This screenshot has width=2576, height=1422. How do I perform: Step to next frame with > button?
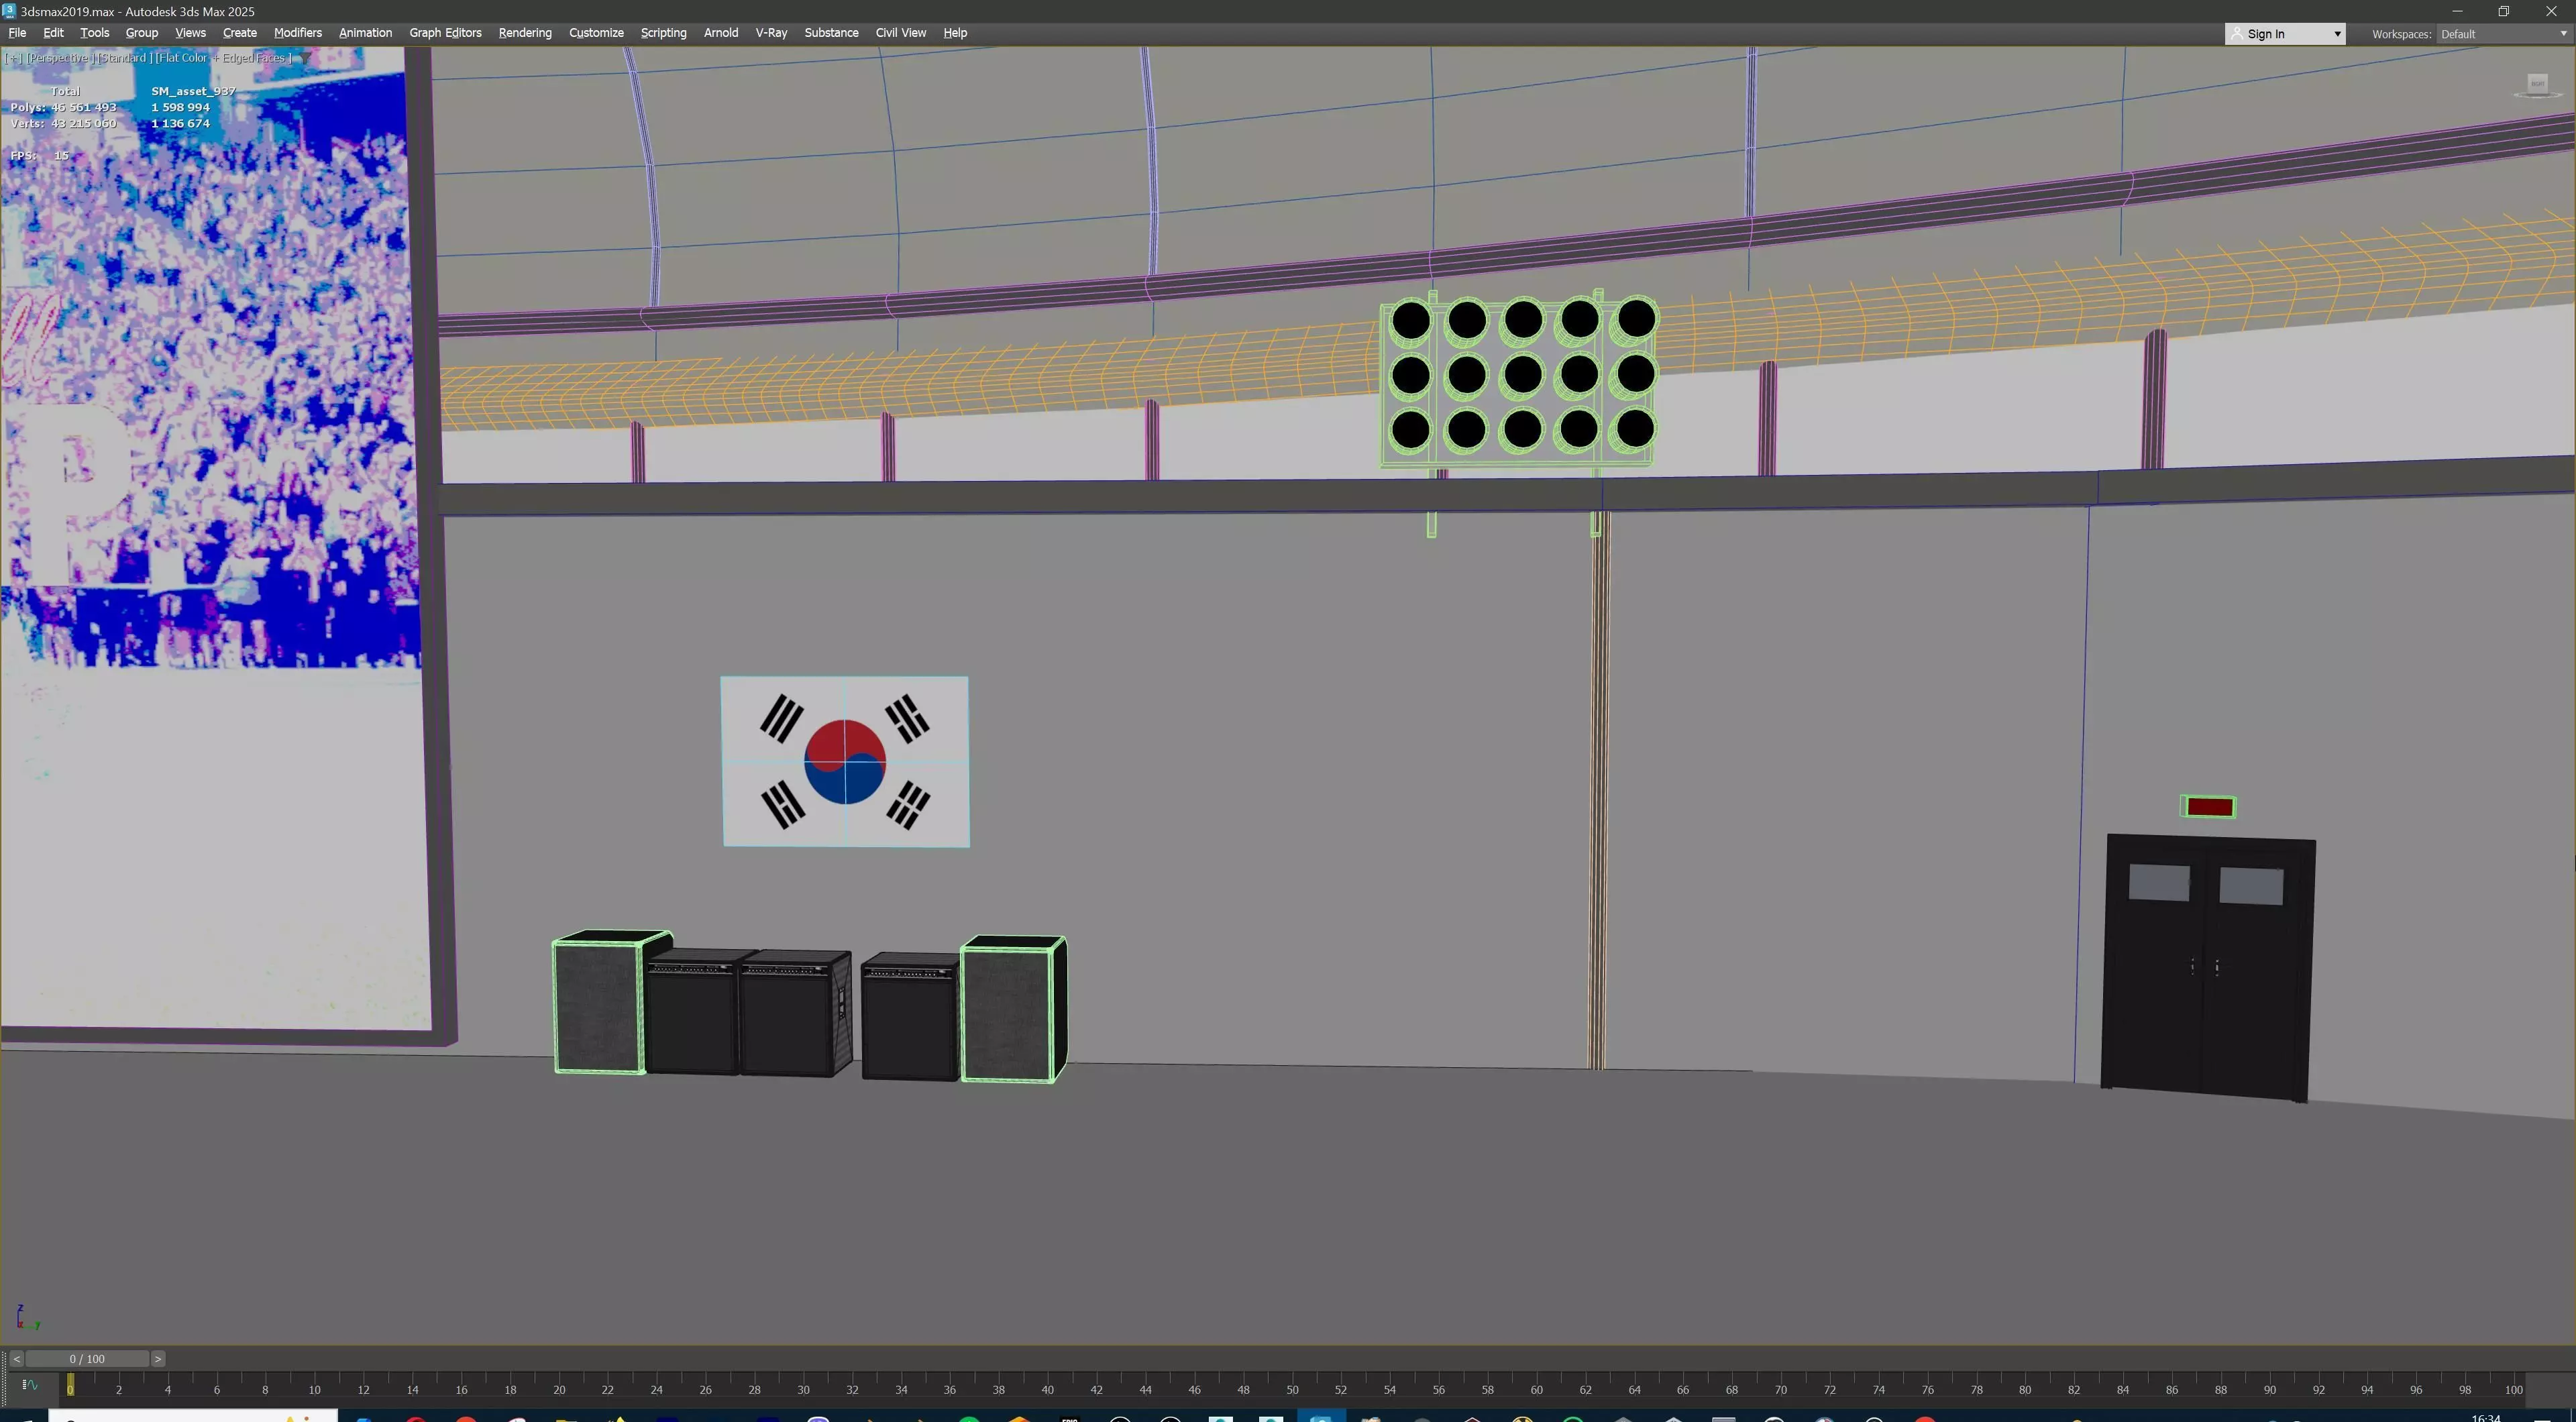click(x=158, y=1359)
